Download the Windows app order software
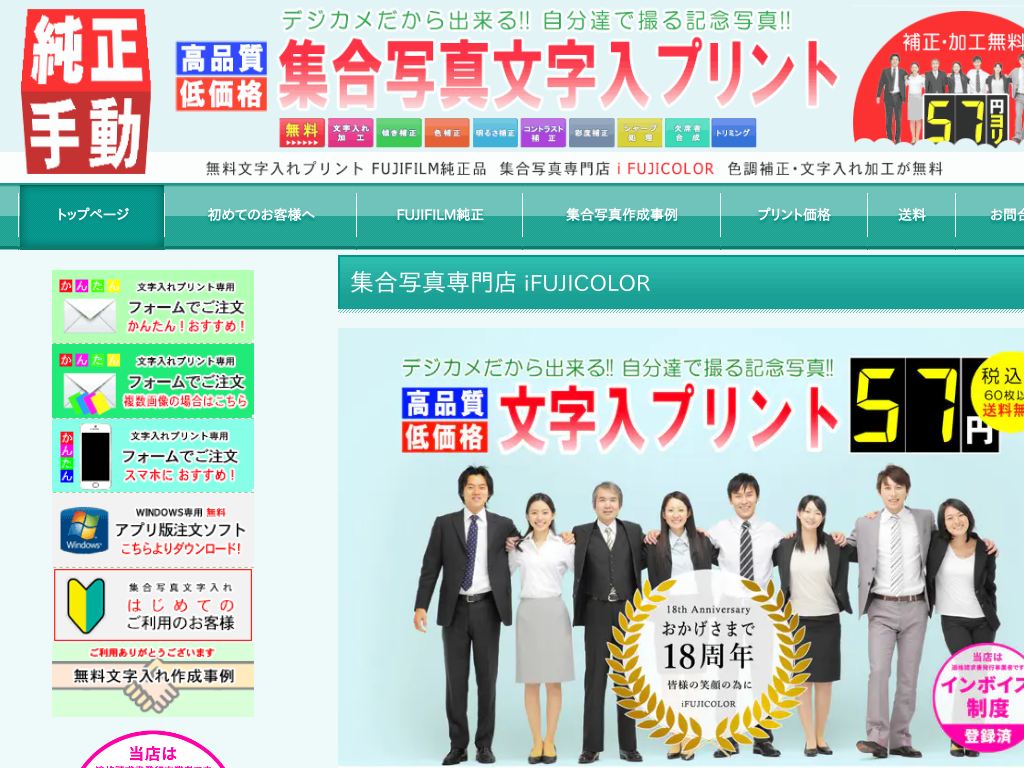Image resolution: width=1024 pixels, height=768 pixels. [153, 529]
